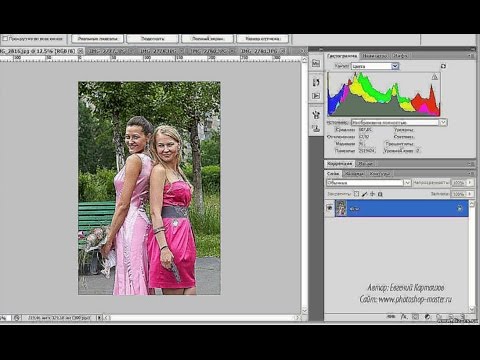Click the histogram cached data warning triangle

(435, 77)
